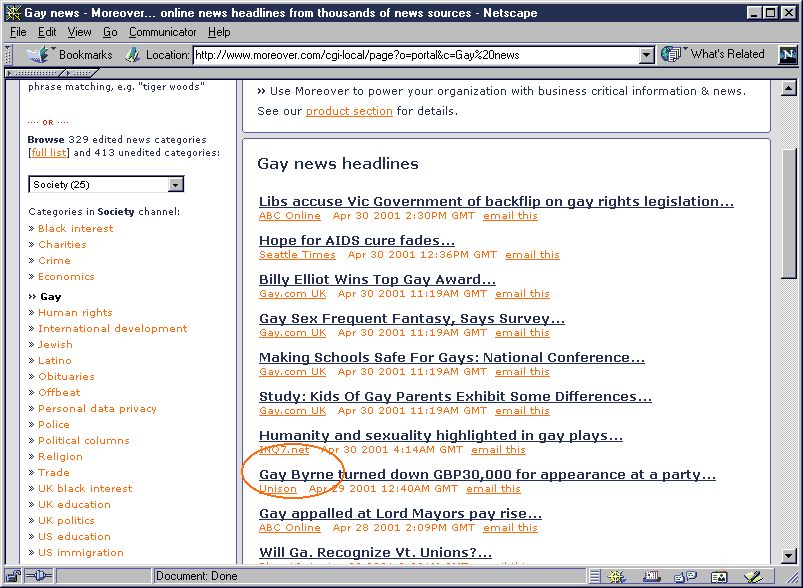803x588 pixels.
Task: Open the Communicator menu
Action: click(x=162, y=32)
